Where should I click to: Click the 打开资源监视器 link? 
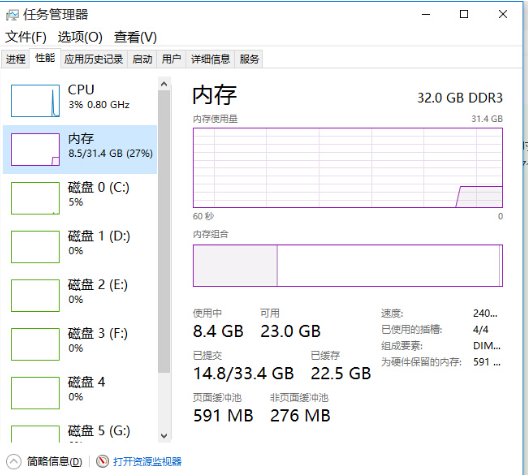(x=147, y=462)
